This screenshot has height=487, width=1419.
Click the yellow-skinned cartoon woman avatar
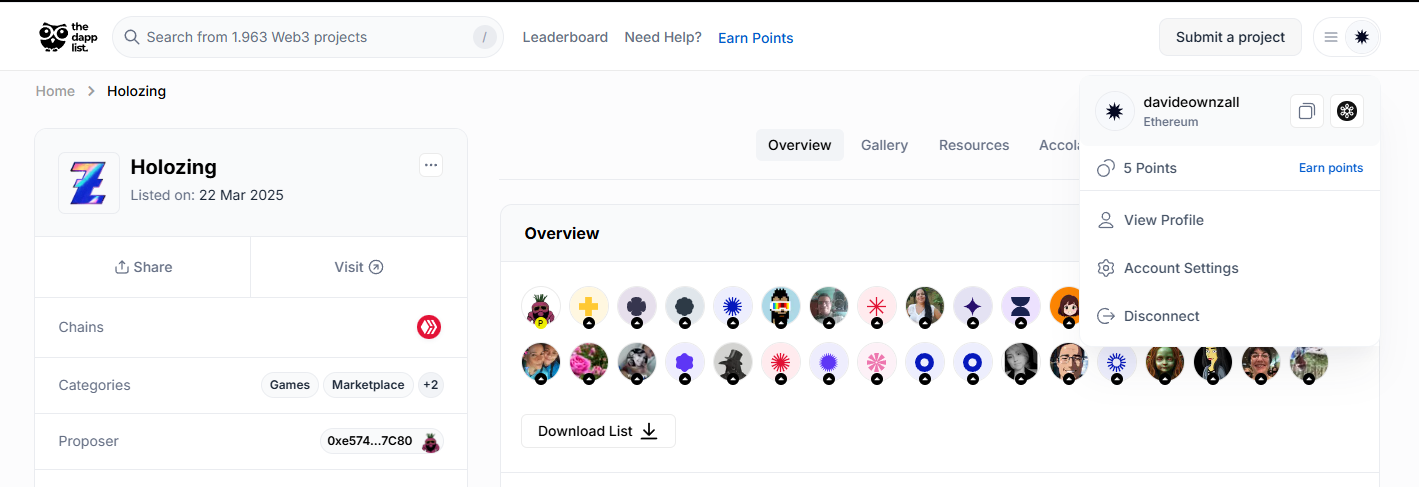1213,362
